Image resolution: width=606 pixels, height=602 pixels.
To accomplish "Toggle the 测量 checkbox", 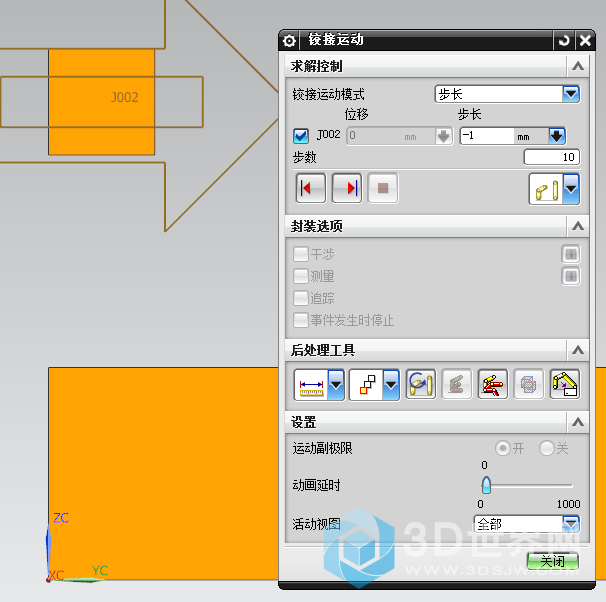I will click(x=301, y=276).
